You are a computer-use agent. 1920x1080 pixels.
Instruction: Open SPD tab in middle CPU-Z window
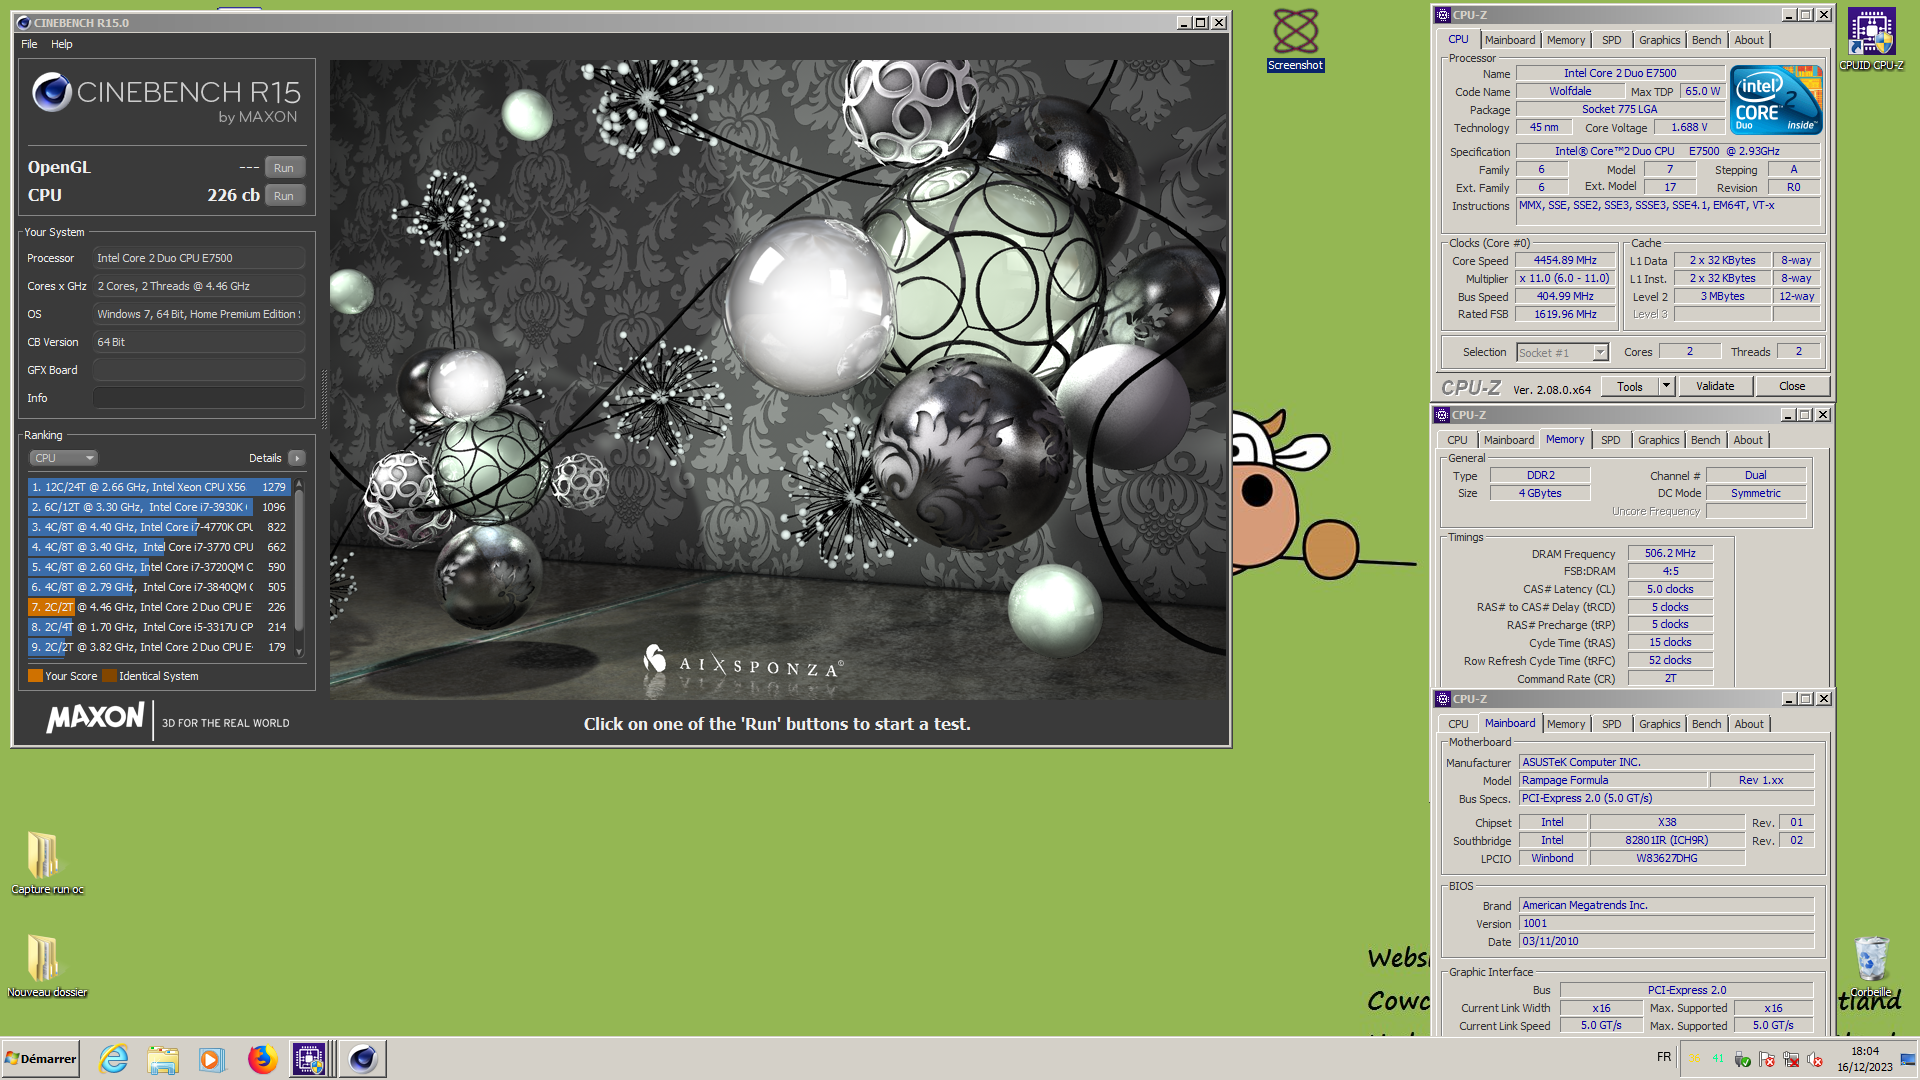click(1611, 440)
